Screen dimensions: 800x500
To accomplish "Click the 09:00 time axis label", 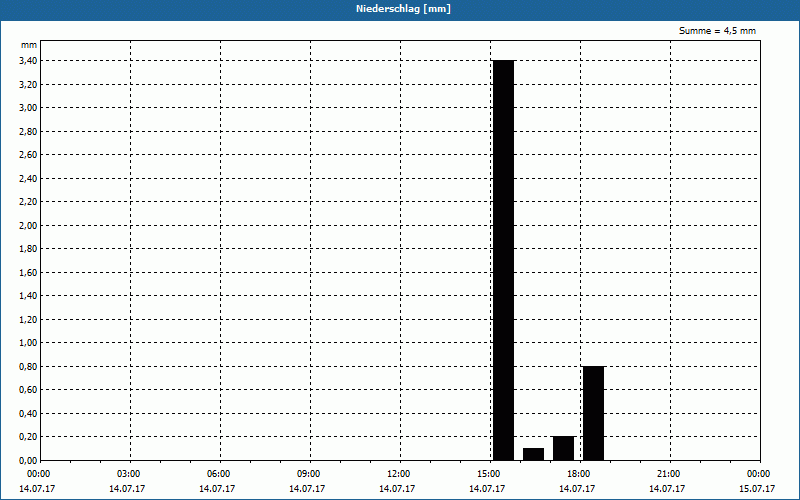I will point(309,474).
